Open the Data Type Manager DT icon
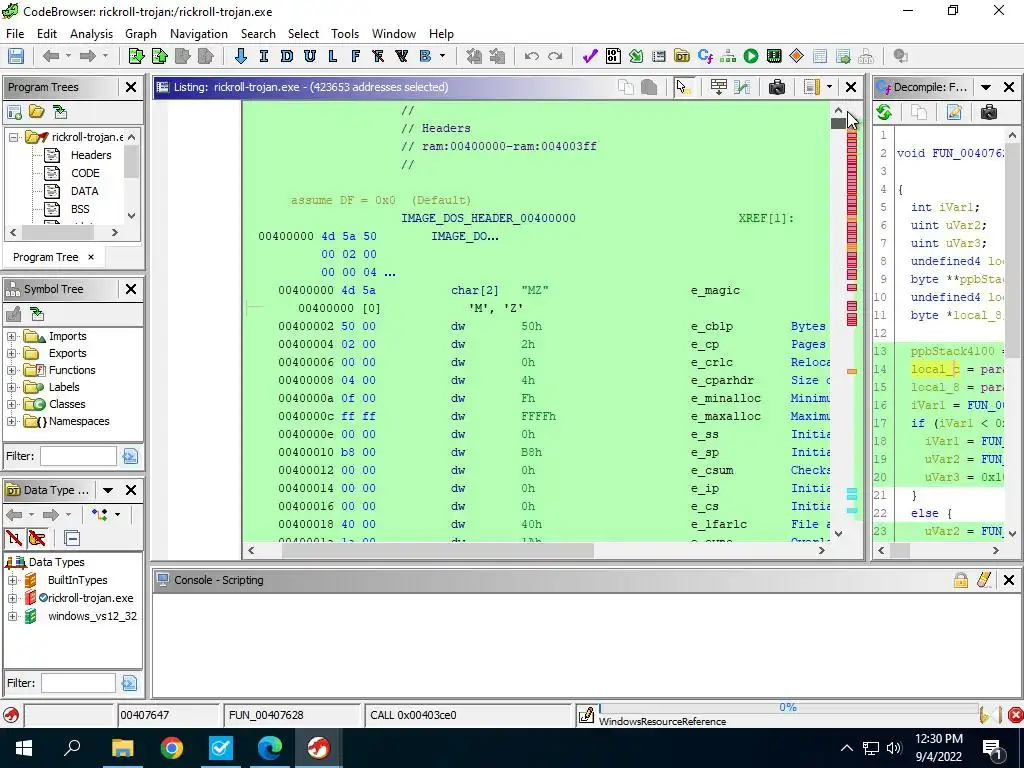Image resolution: width=1024 pixels, height=768 pixels. pyautogui.click(x=682, y=56)
